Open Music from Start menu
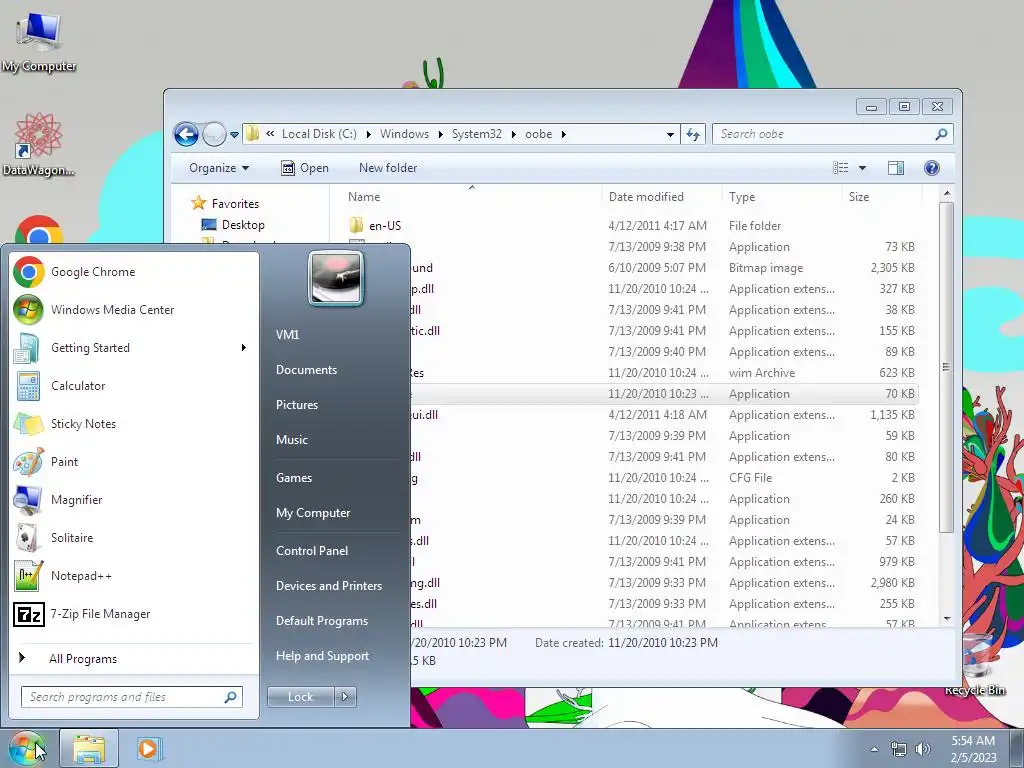This screenshot has height=768, width=1024. click(292, 440)
